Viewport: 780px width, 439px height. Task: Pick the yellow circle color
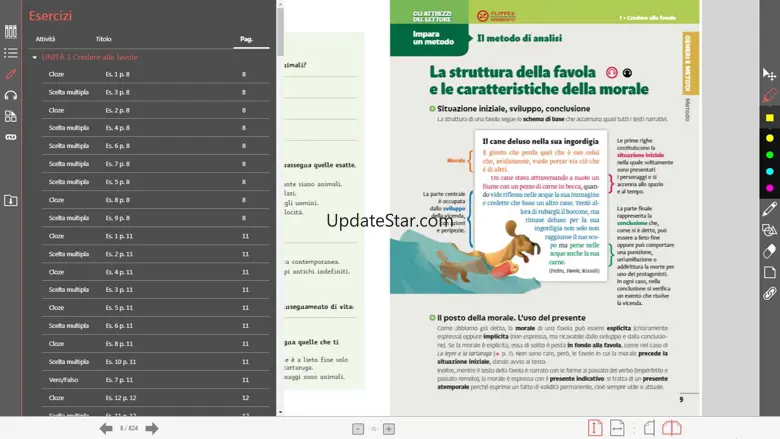pyautogui.click(x=770, y=138)
